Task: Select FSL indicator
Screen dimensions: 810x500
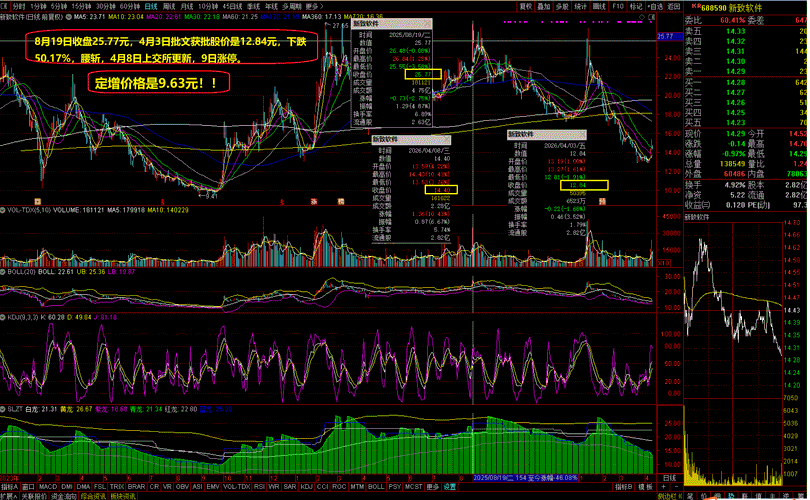Action: [100, 487]
